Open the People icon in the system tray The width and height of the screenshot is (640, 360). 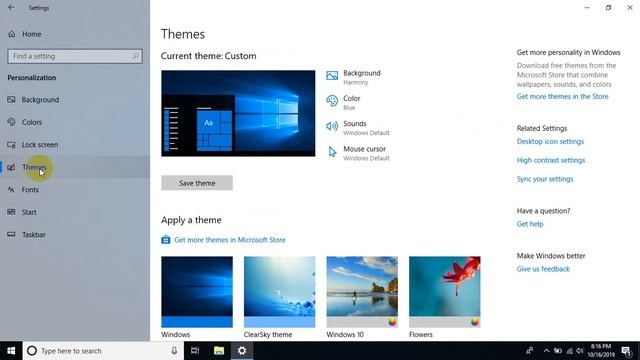point(530,351)
